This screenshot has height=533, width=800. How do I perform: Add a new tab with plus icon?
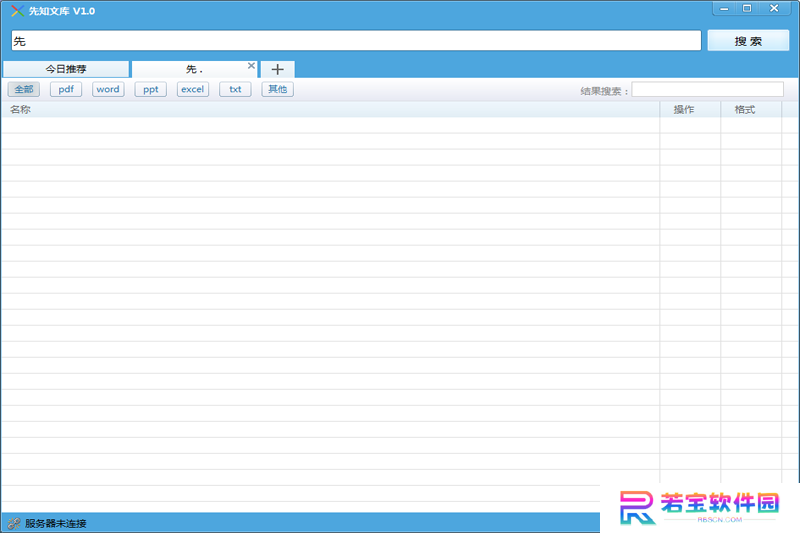tap(278, 69)
